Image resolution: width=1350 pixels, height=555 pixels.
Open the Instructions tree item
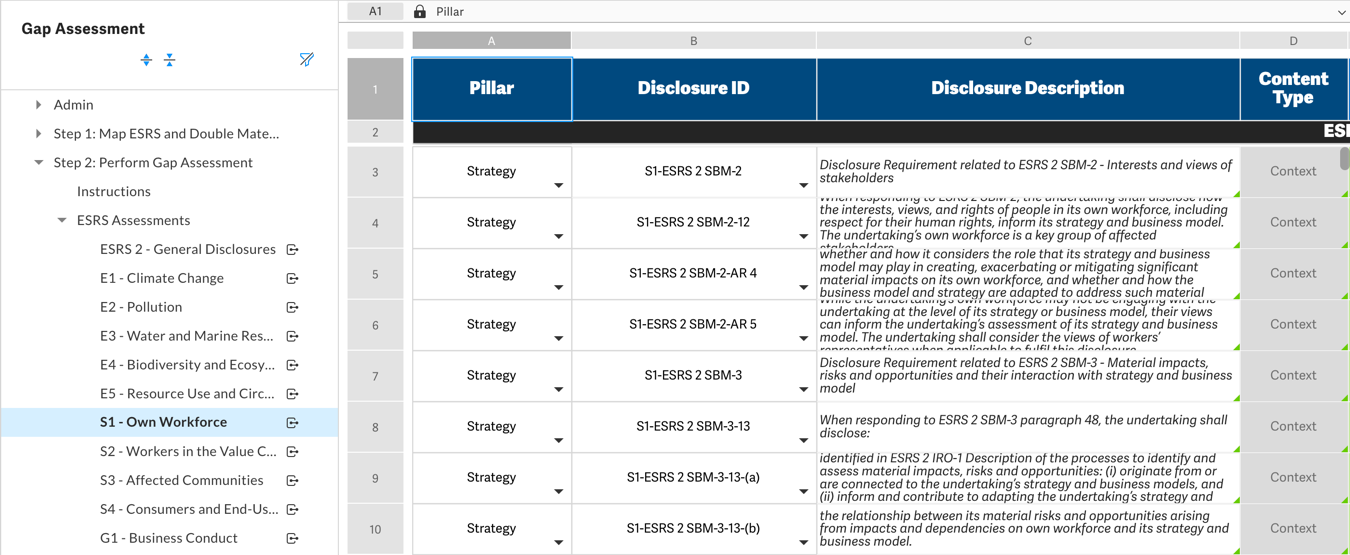pyautogui.click(x=114, y=191)
